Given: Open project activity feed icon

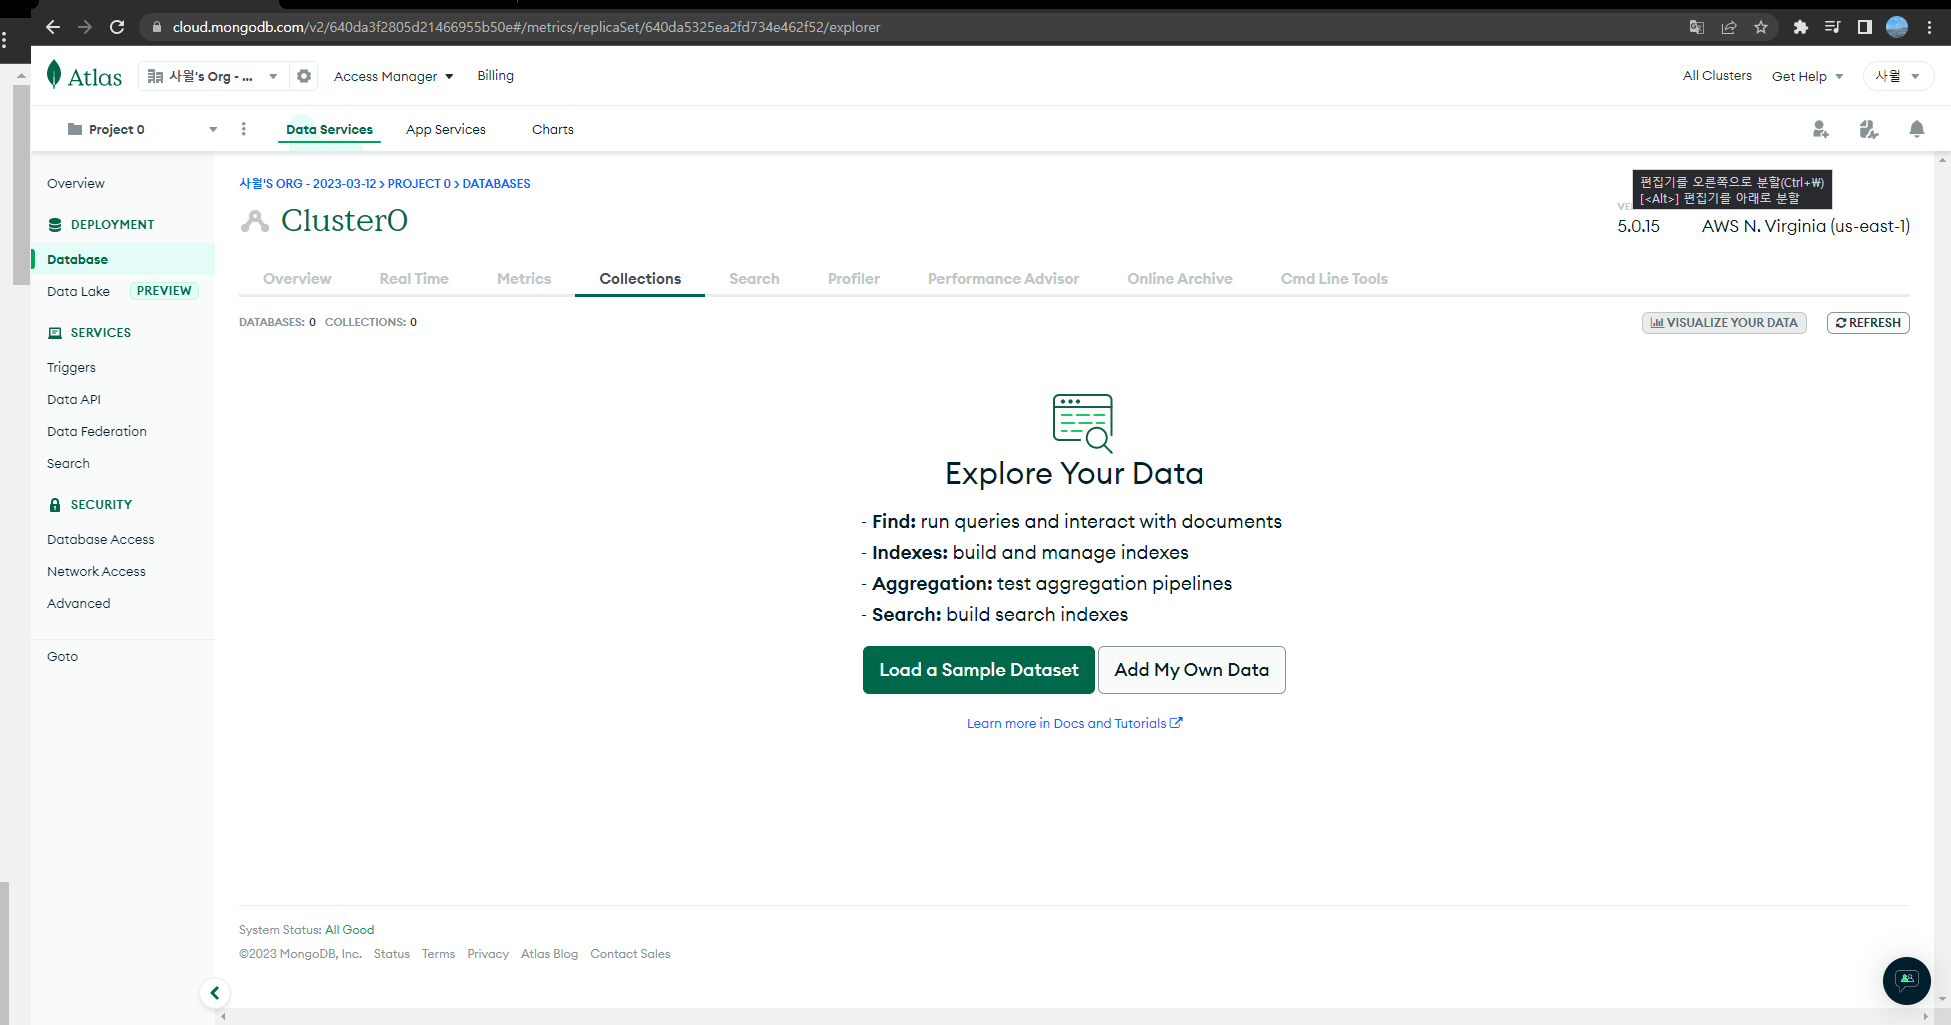Looking at the screenshot, I should pos(1868,129).
